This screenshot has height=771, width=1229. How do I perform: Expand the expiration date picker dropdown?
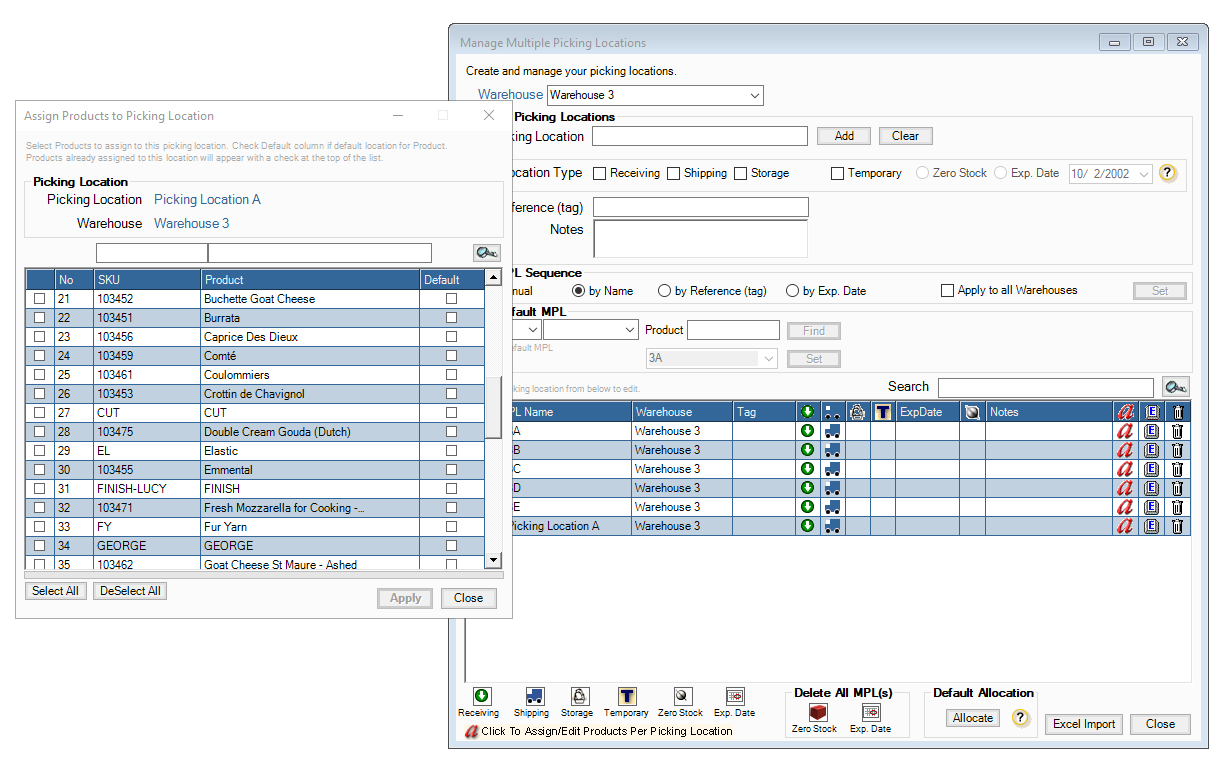click(x=1144, y=174)
